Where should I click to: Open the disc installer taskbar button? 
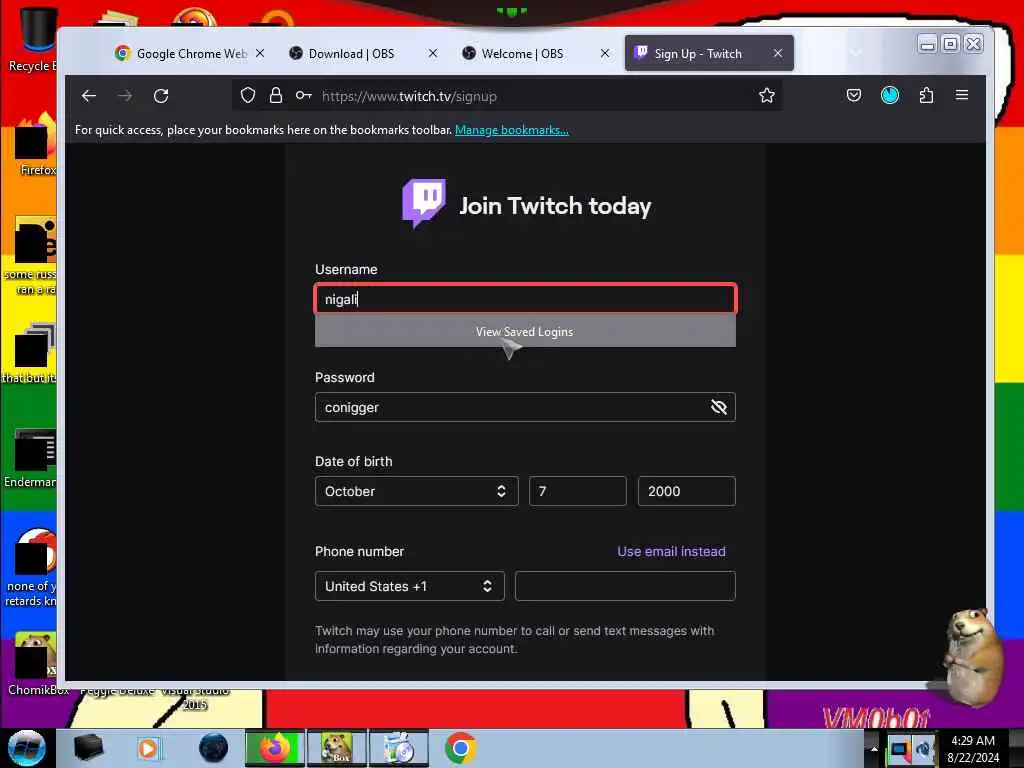pos(399,748)
